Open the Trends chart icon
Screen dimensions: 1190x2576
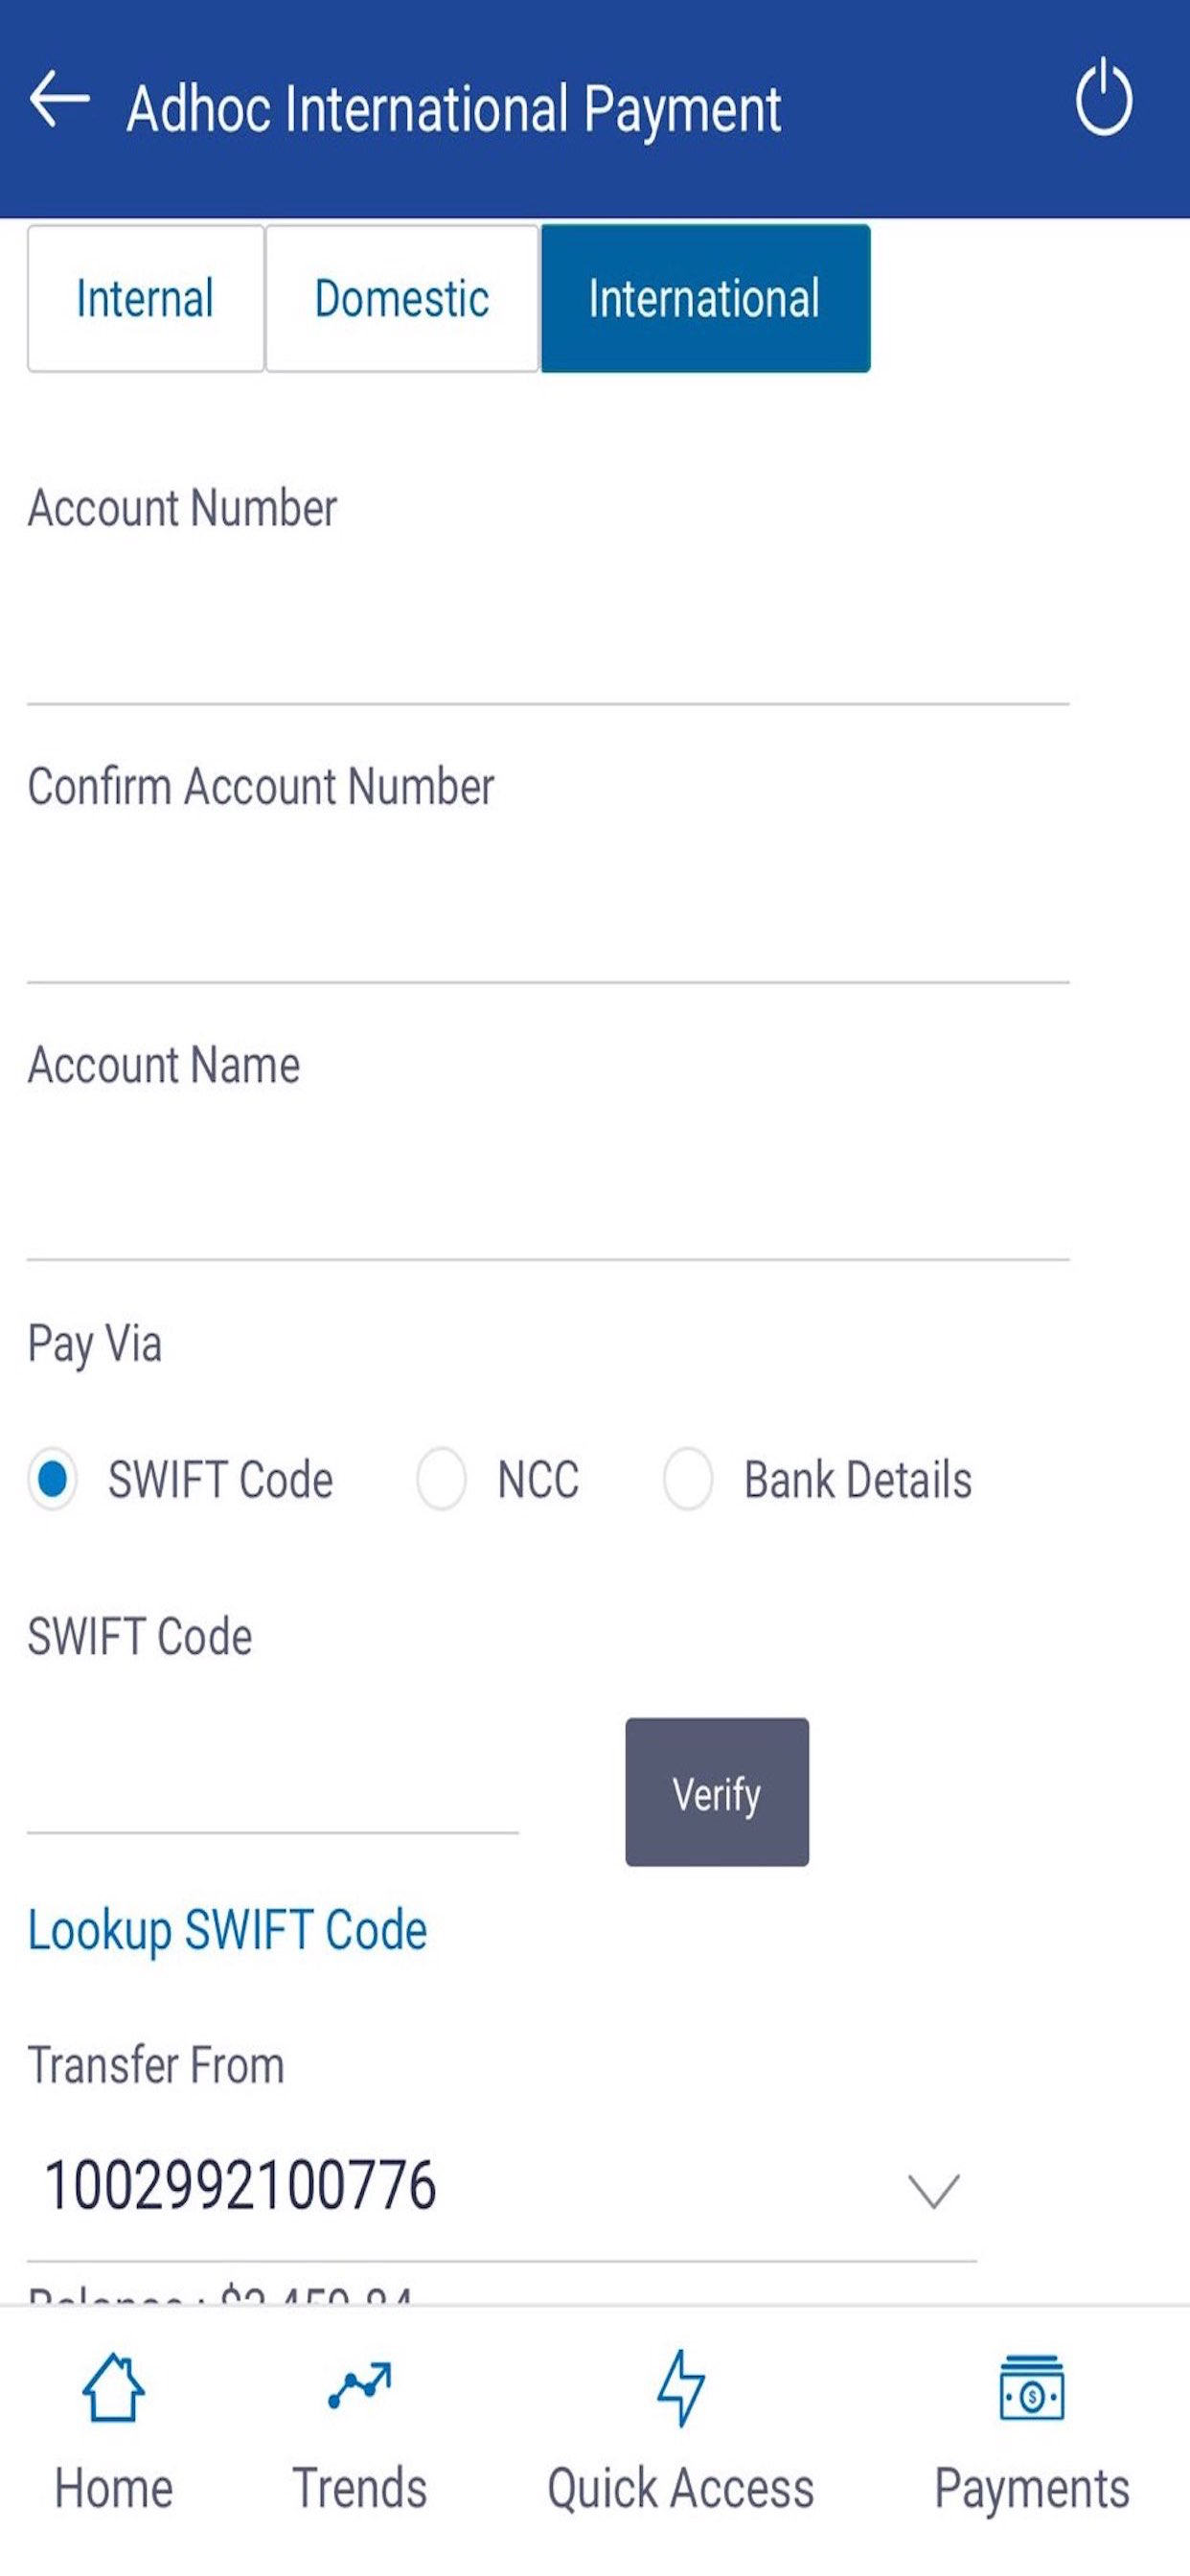[360, 2387]
